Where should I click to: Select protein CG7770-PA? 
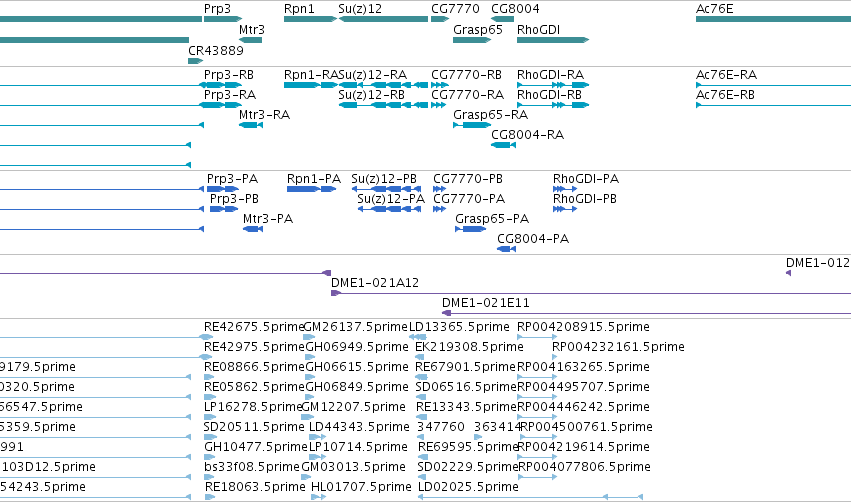(469, 199)
